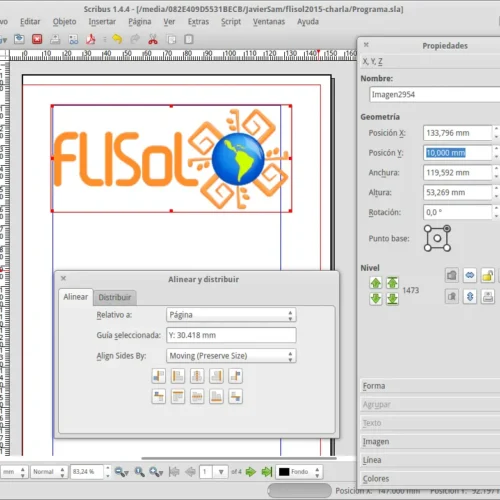The width and height of the screenshot is (500, 500).
Task: Click the X, Y, Z section header
Action: click(430, 62)
